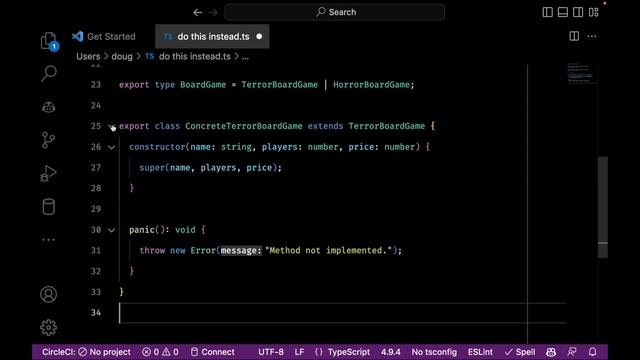This screenshot has height=360, width=640.
Task: Click the ConcreteTerrorBoardGame class name
Action: pyautogui.click(x=244, y=126)
